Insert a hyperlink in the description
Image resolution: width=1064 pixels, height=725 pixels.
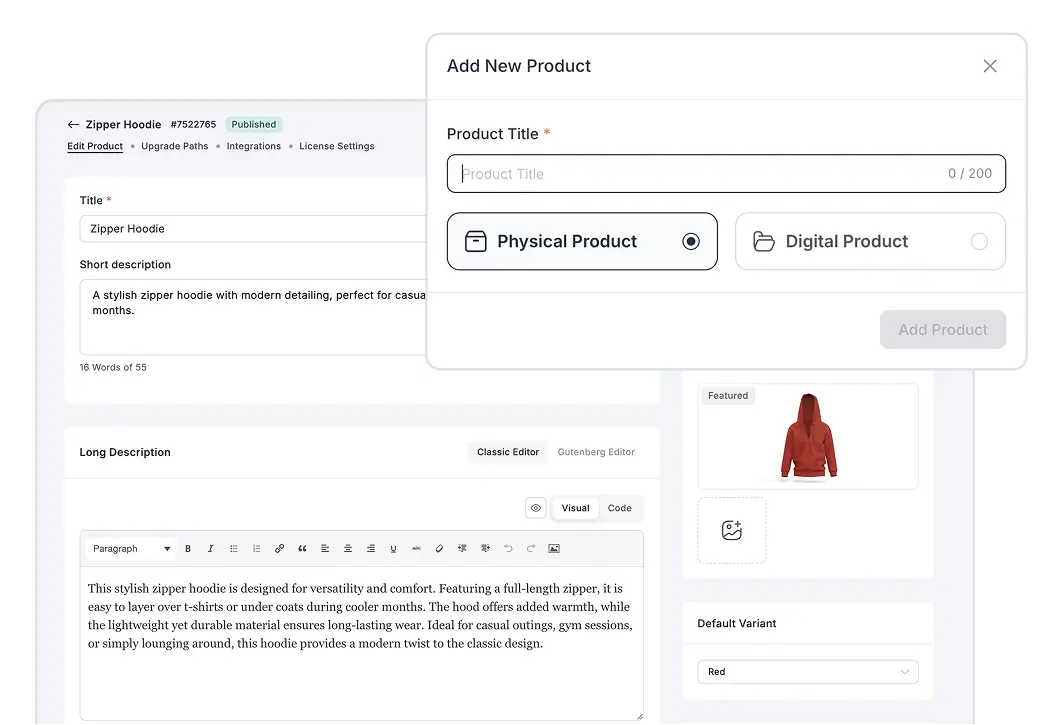pos(280,548)
